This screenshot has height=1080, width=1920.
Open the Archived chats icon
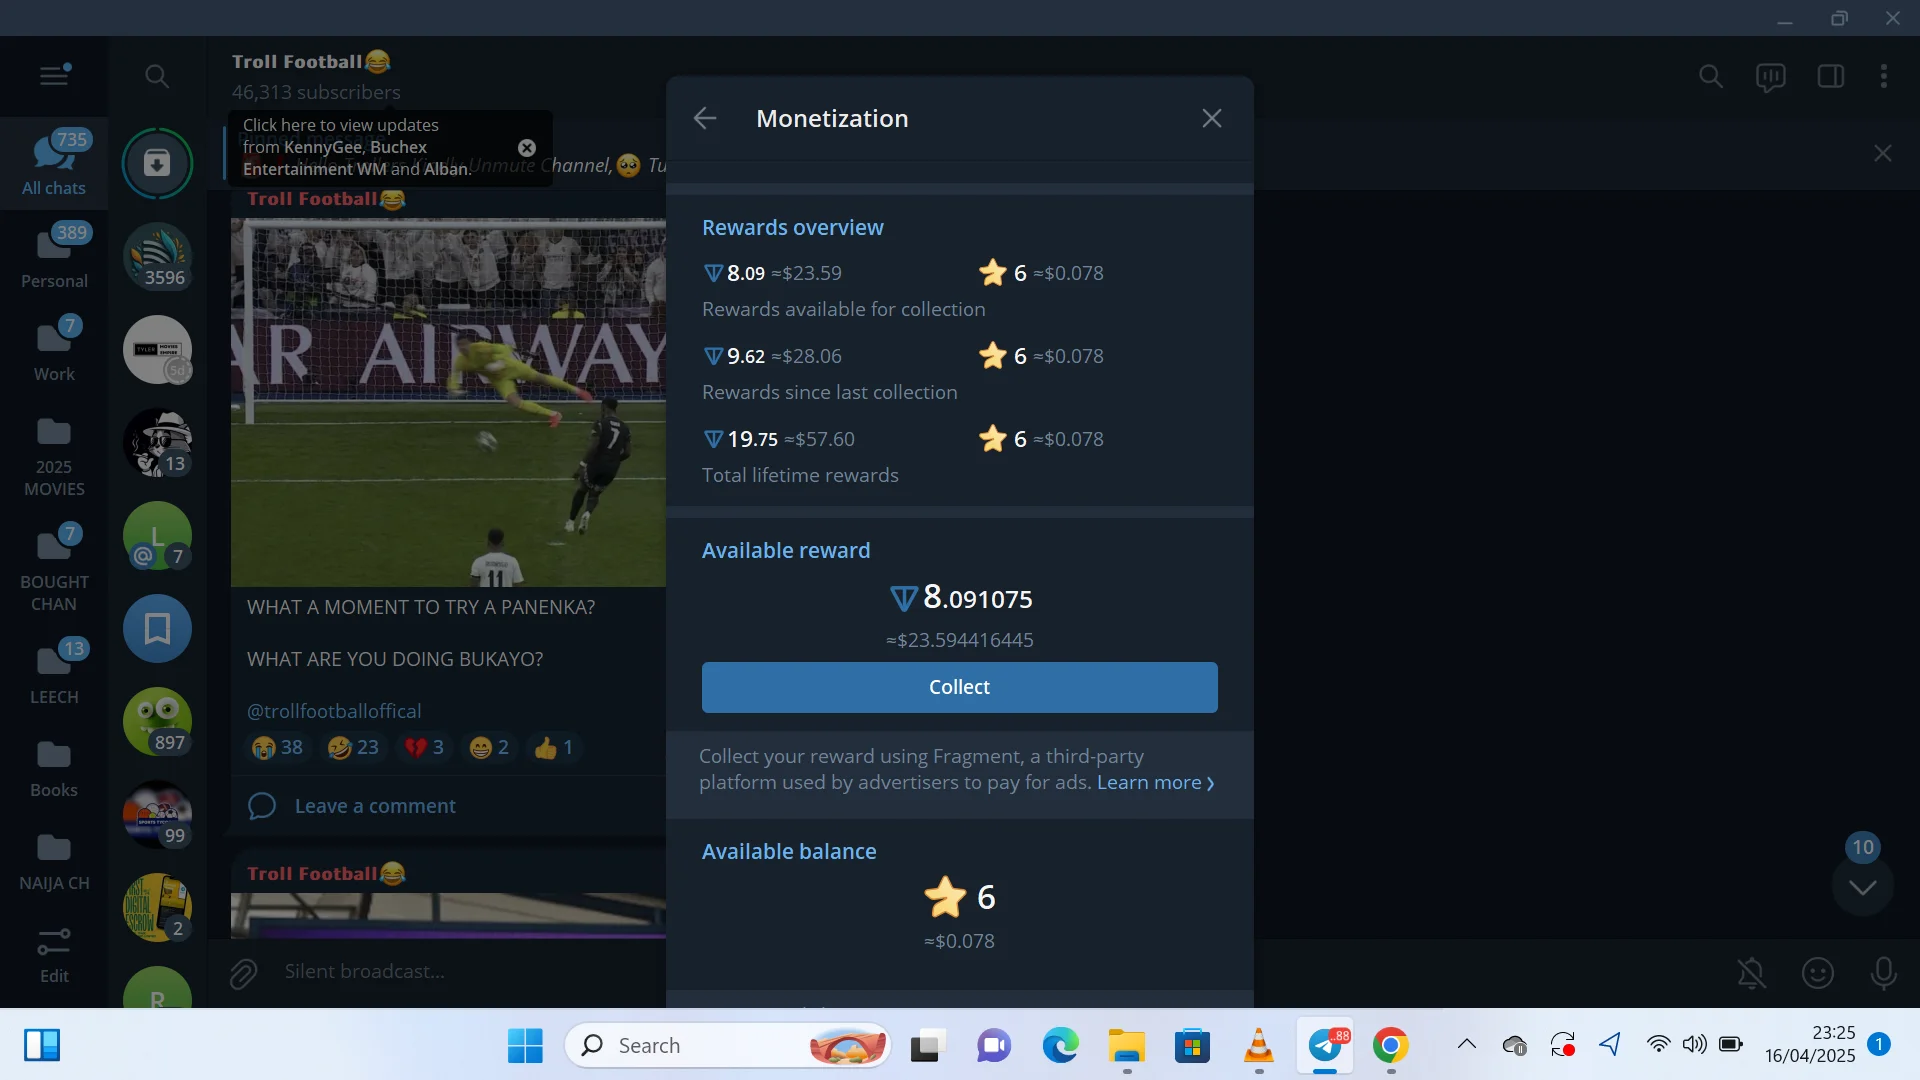(157, 163)
